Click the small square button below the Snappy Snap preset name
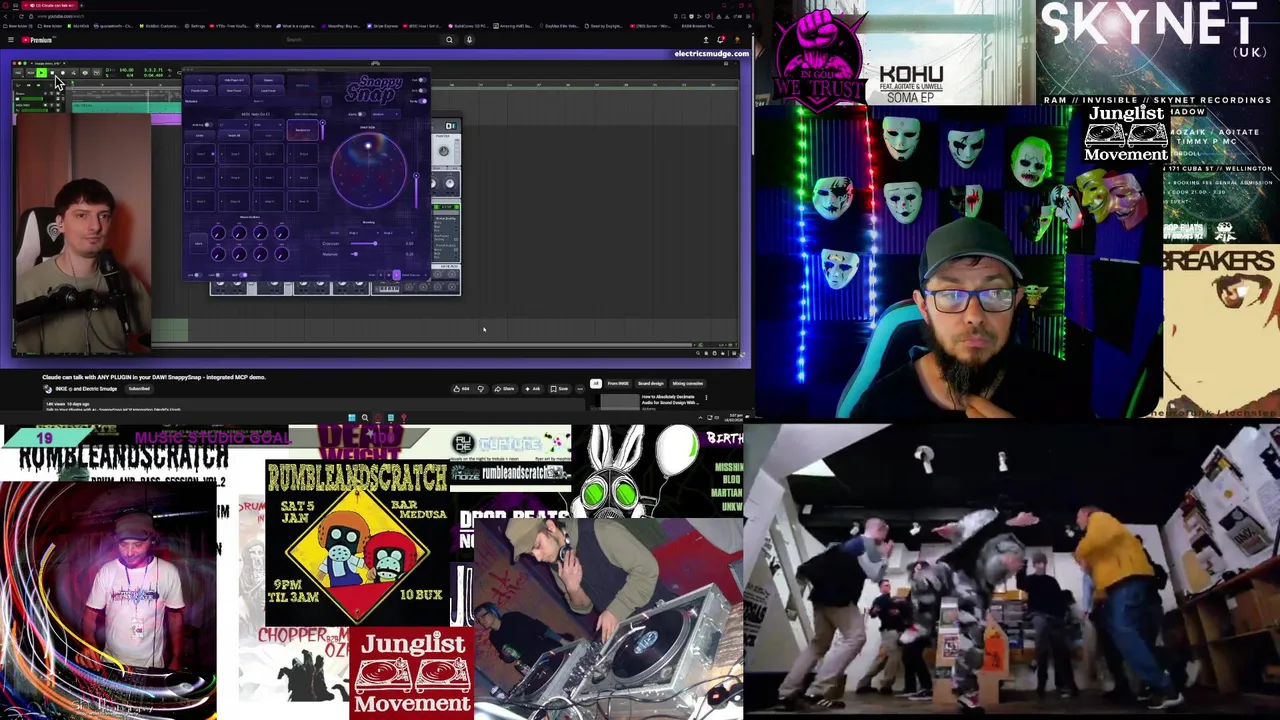Screen dimensions: 1280x720 click(327, 101)
